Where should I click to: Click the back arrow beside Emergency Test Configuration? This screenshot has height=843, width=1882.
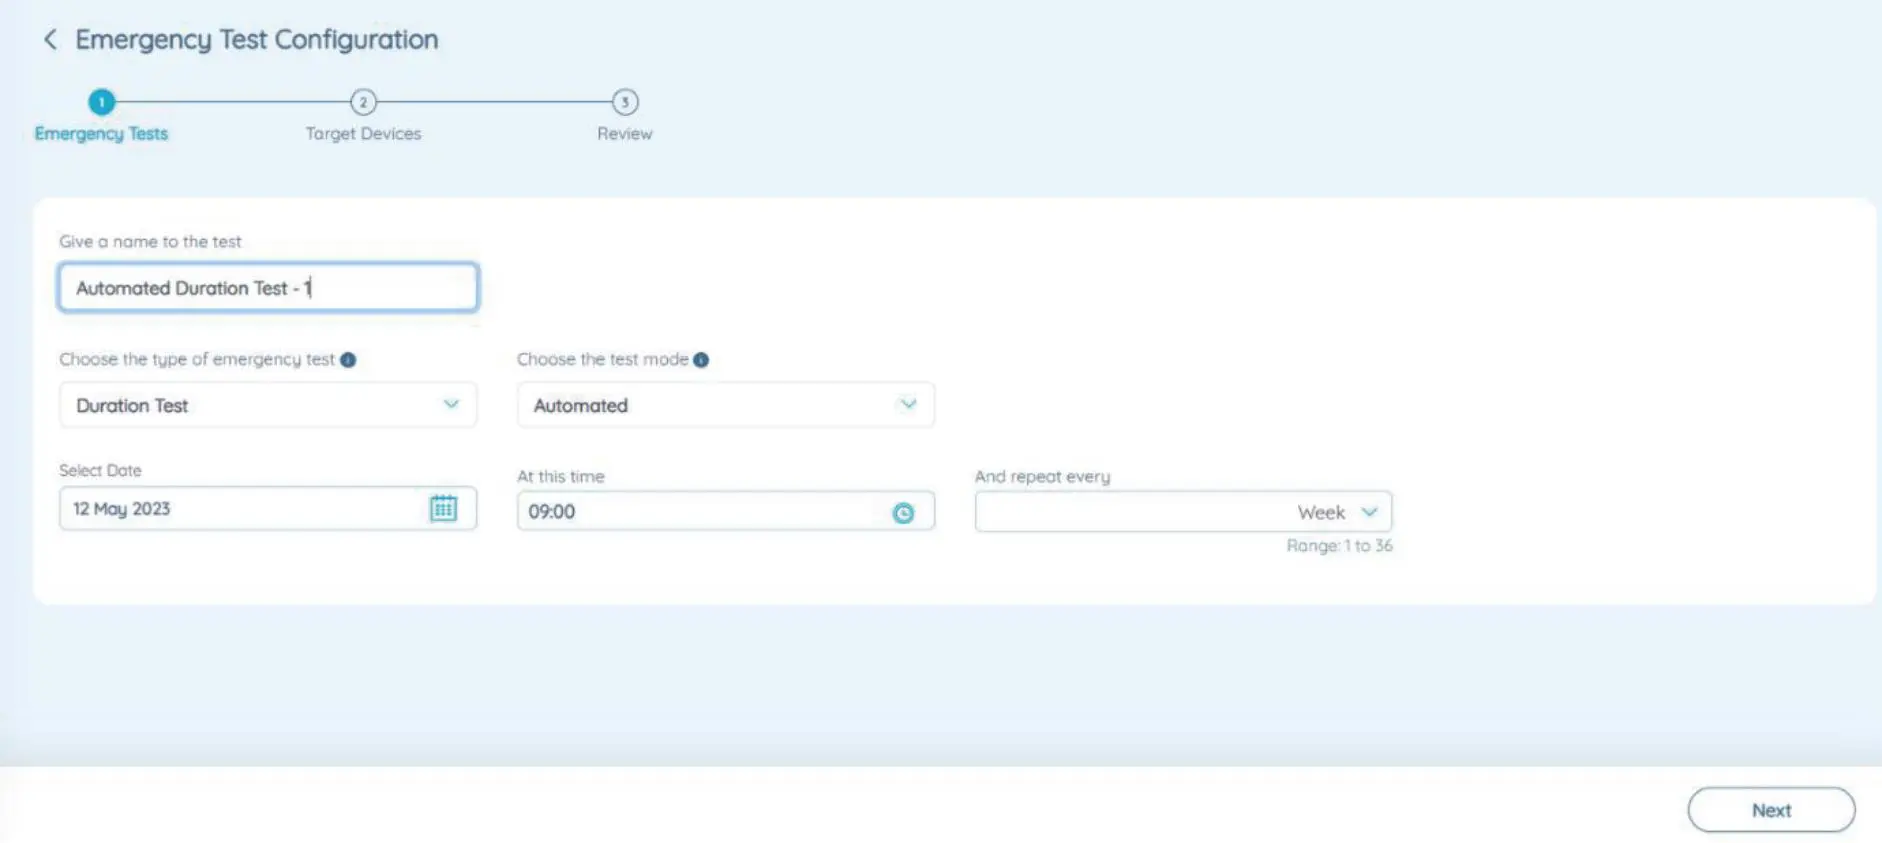[x=50, y=39]
